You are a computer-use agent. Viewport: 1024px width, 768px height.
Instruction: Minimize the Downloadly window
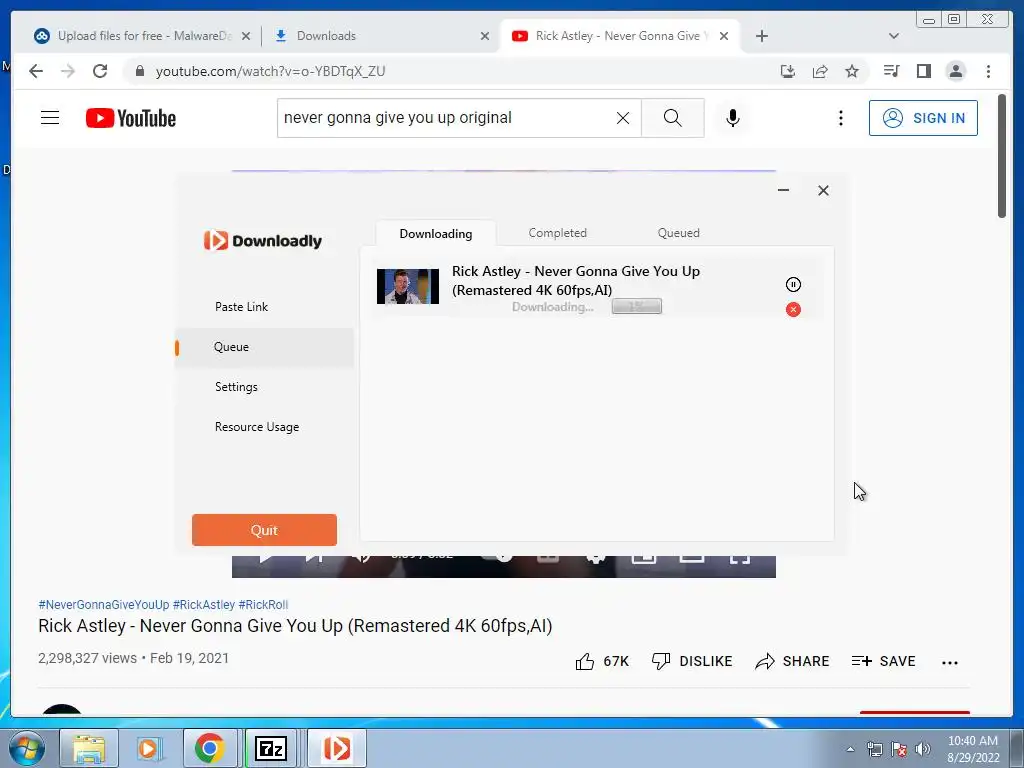coord(783,190)
